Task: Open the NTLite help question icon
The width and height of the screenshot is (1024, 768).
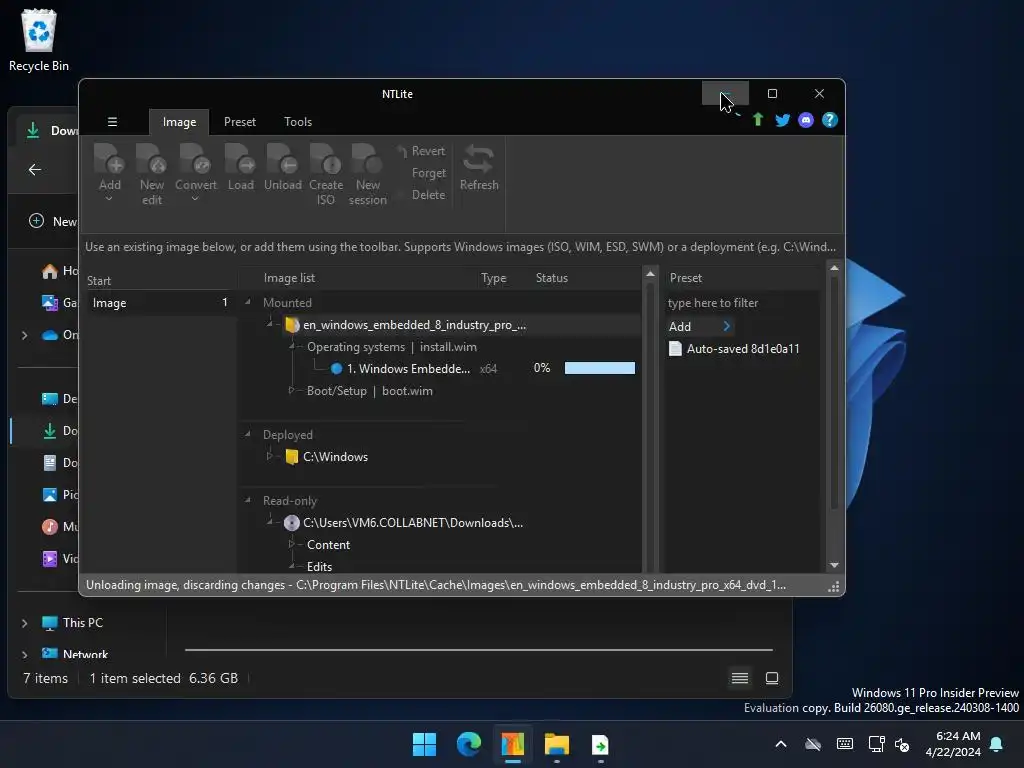Action: (x=829, y=120)
